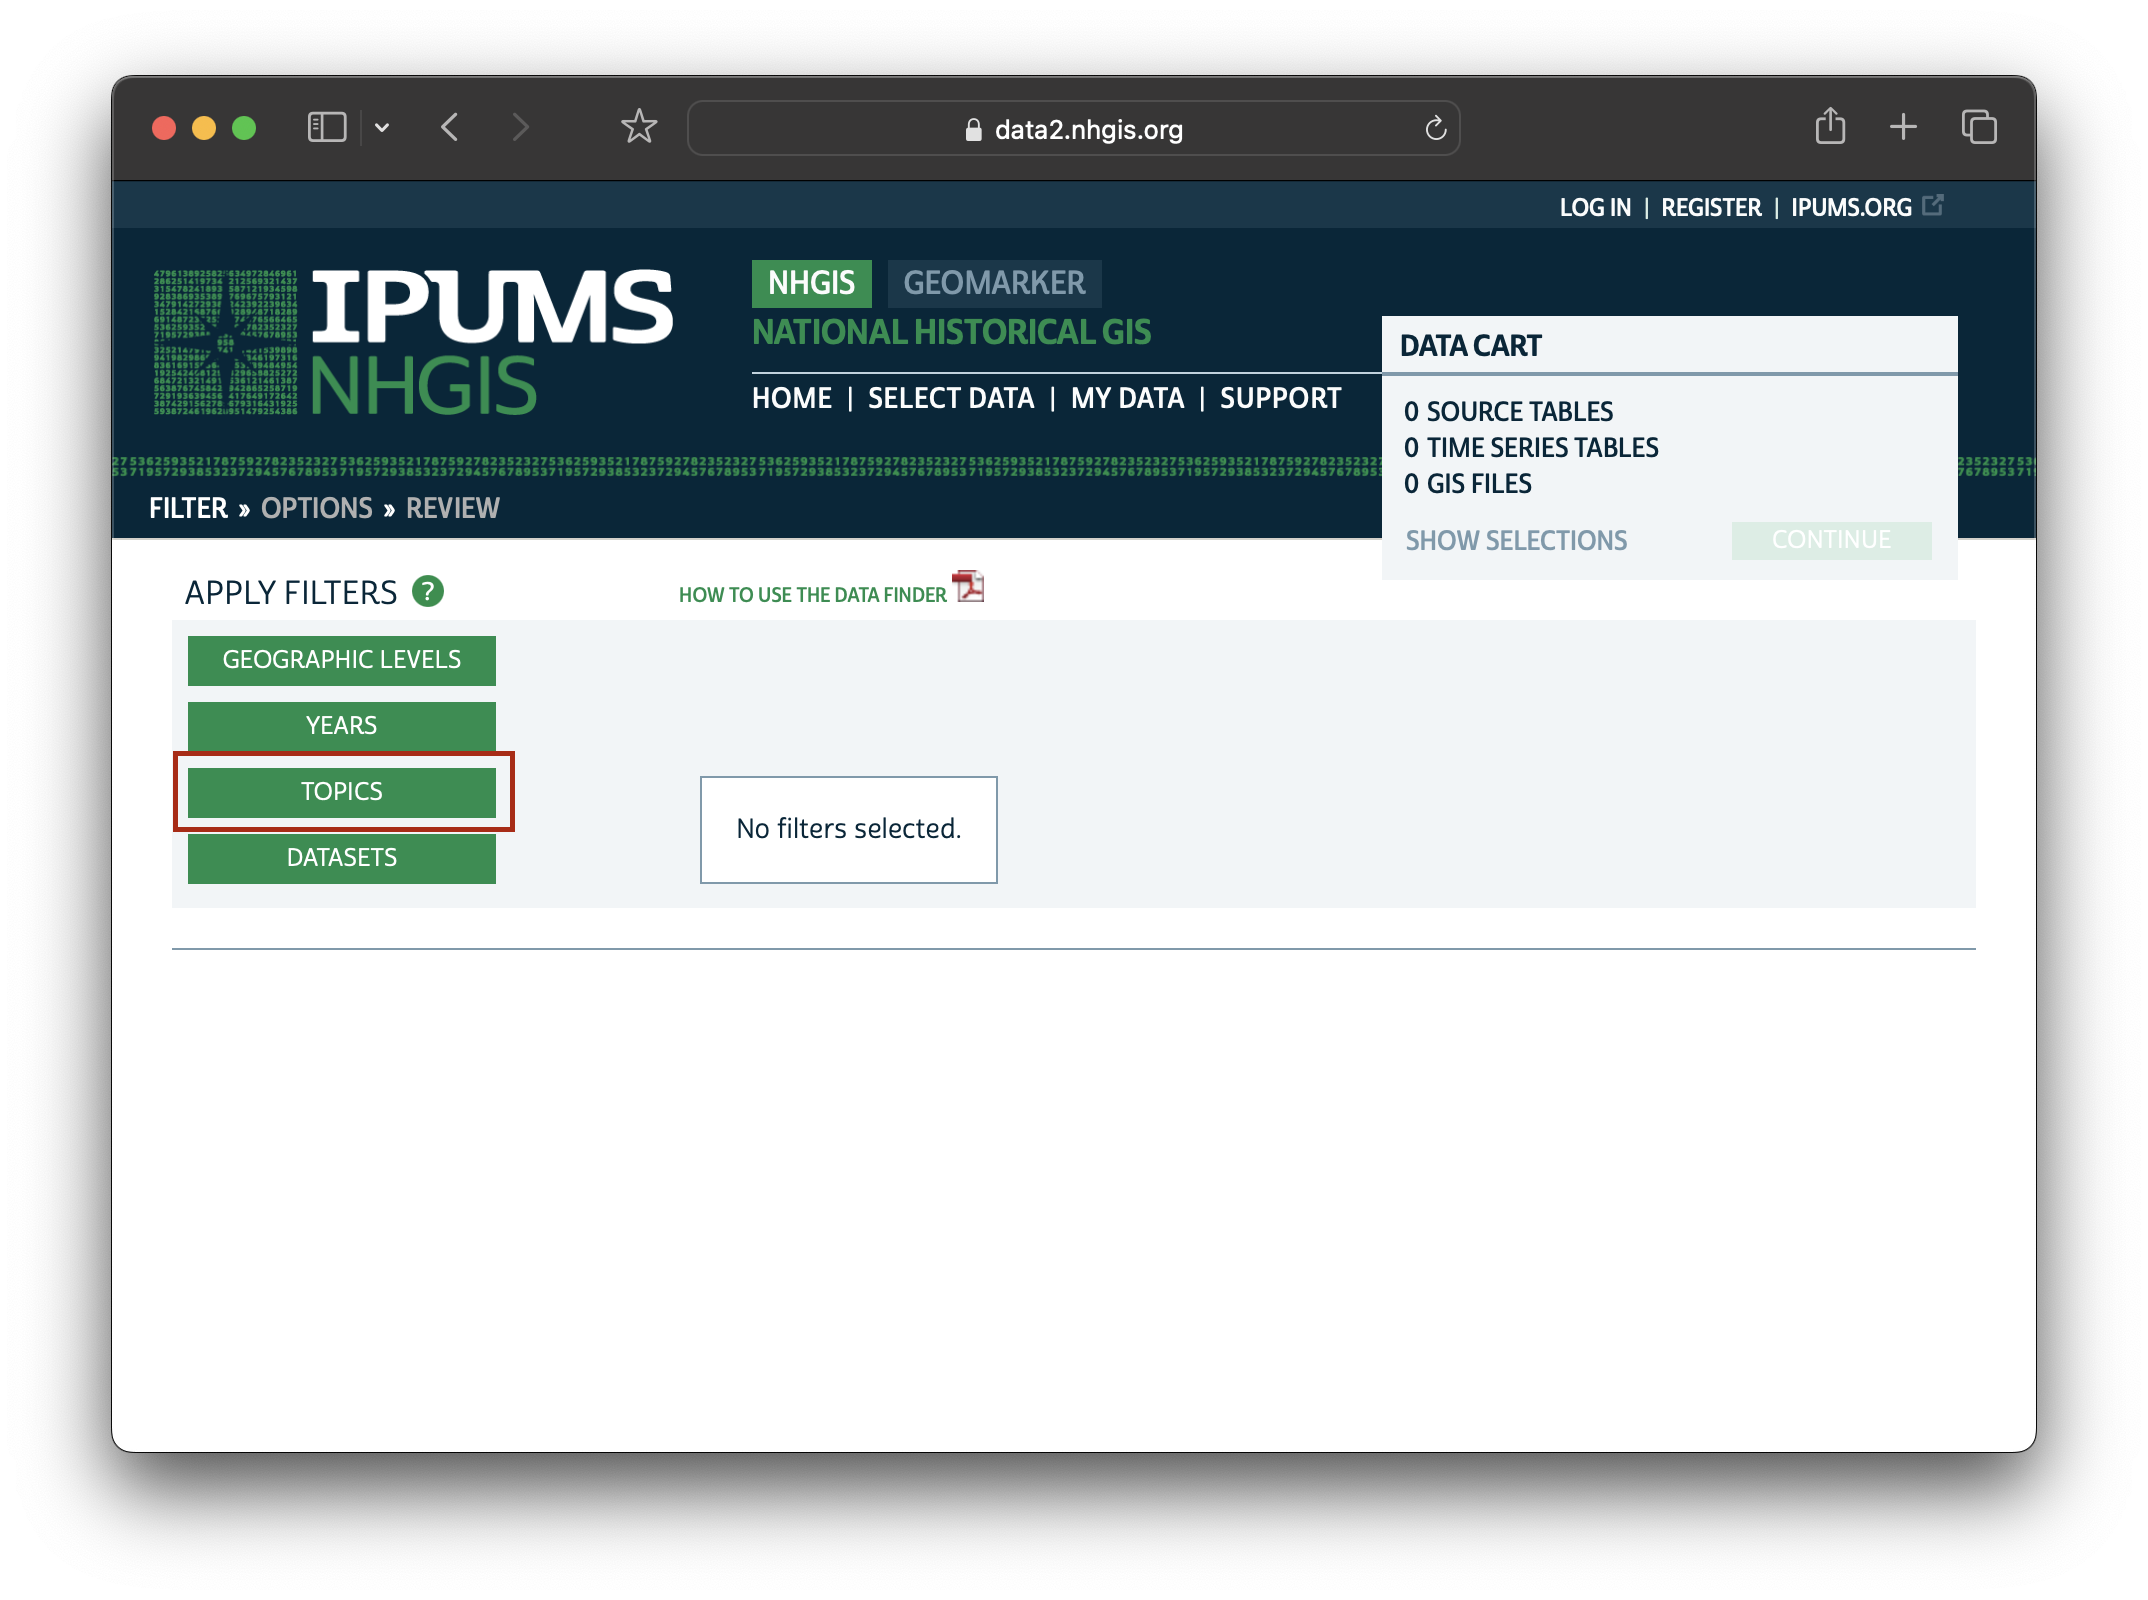Maximize the window with the green button
This screenshot has height=1600, width=2148.
tap(244, 128)
